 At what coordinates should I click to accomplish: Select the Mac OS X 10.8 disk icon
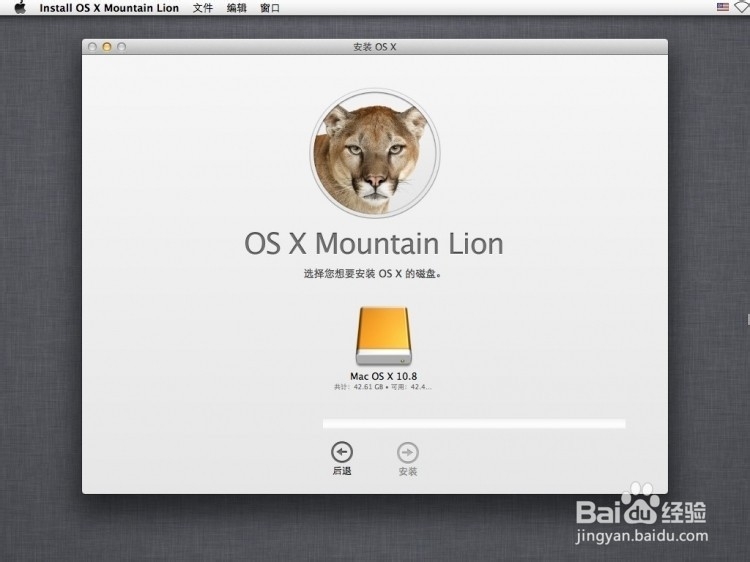(384, 336)
